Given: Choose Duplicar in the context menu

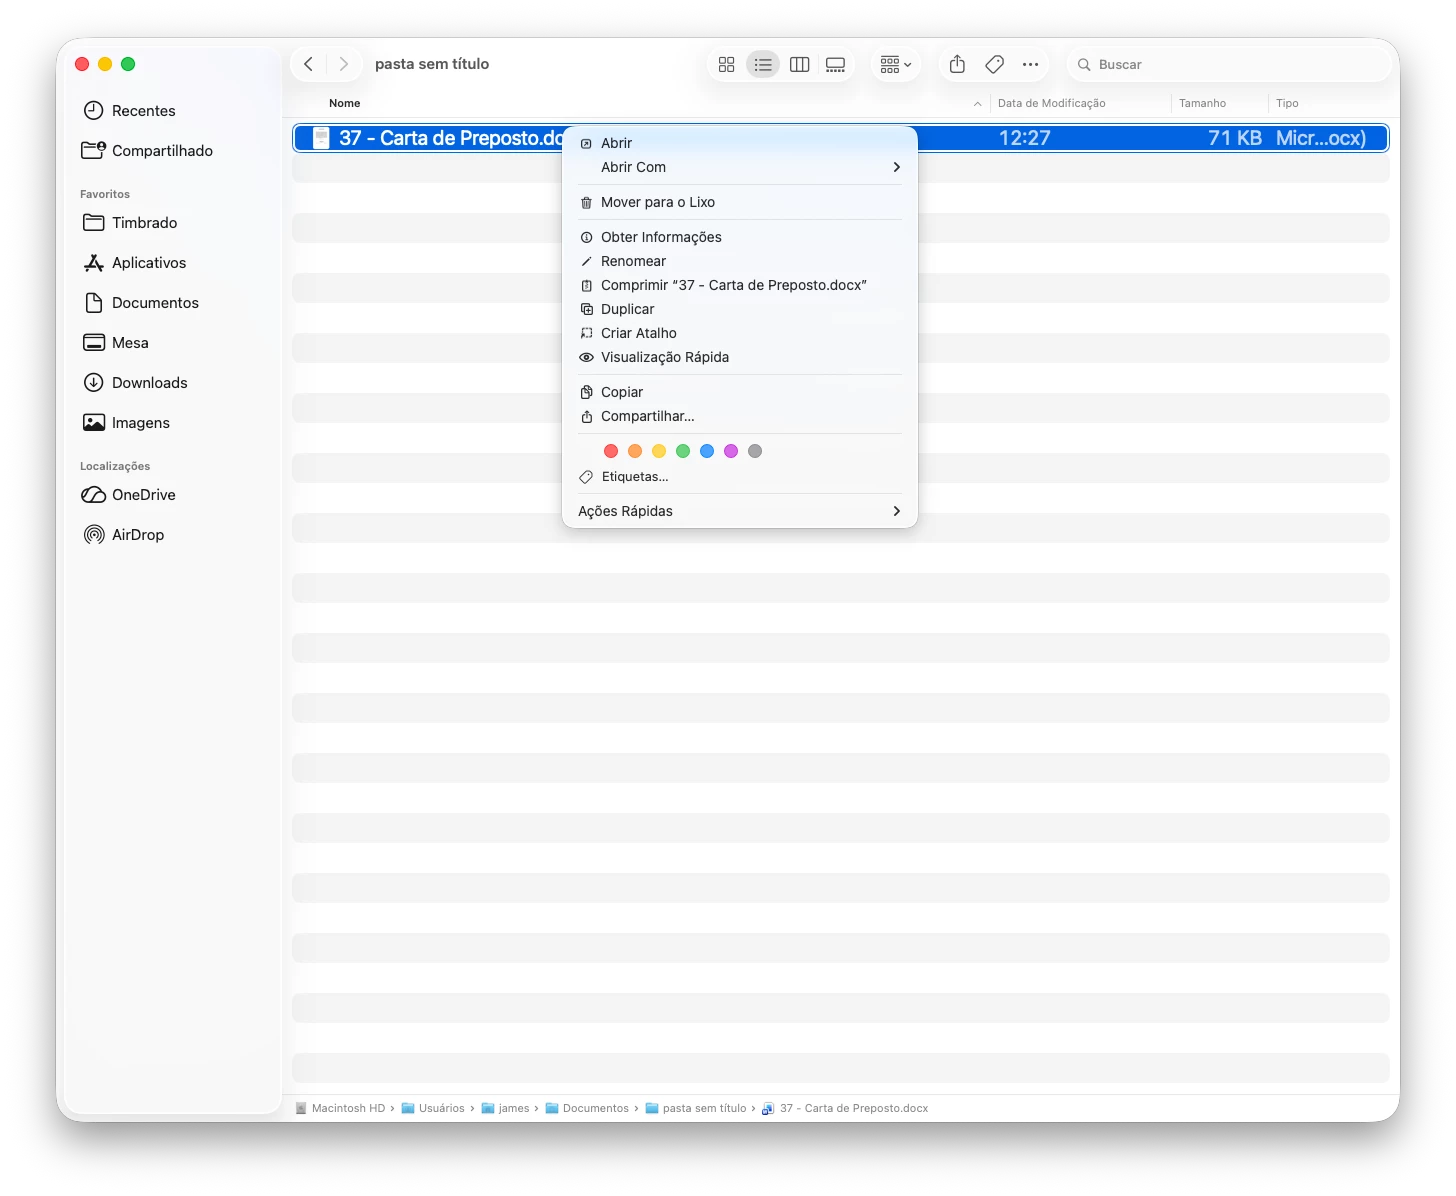Looking at the screenshot, I should tap(740, 309).
